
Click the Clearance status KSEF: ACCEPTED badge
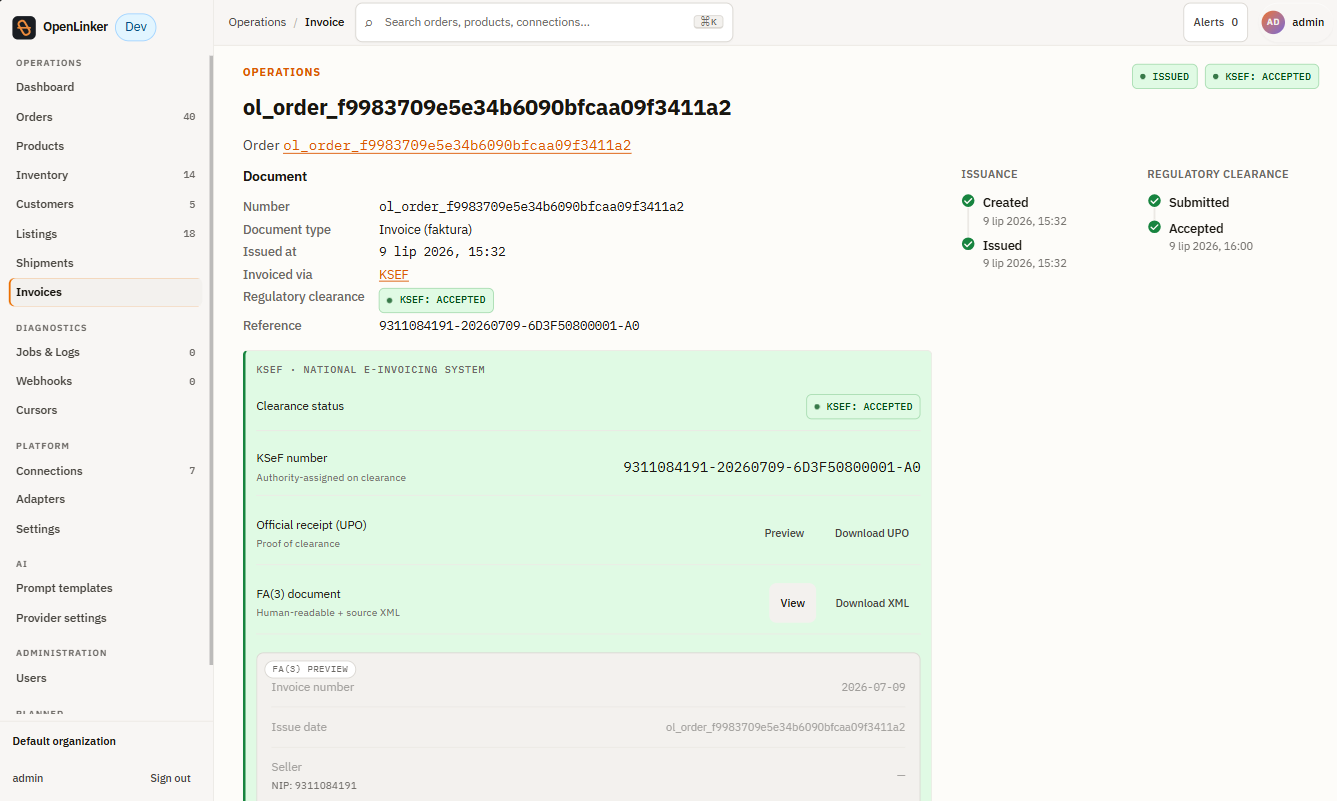(x=863, y=407)
